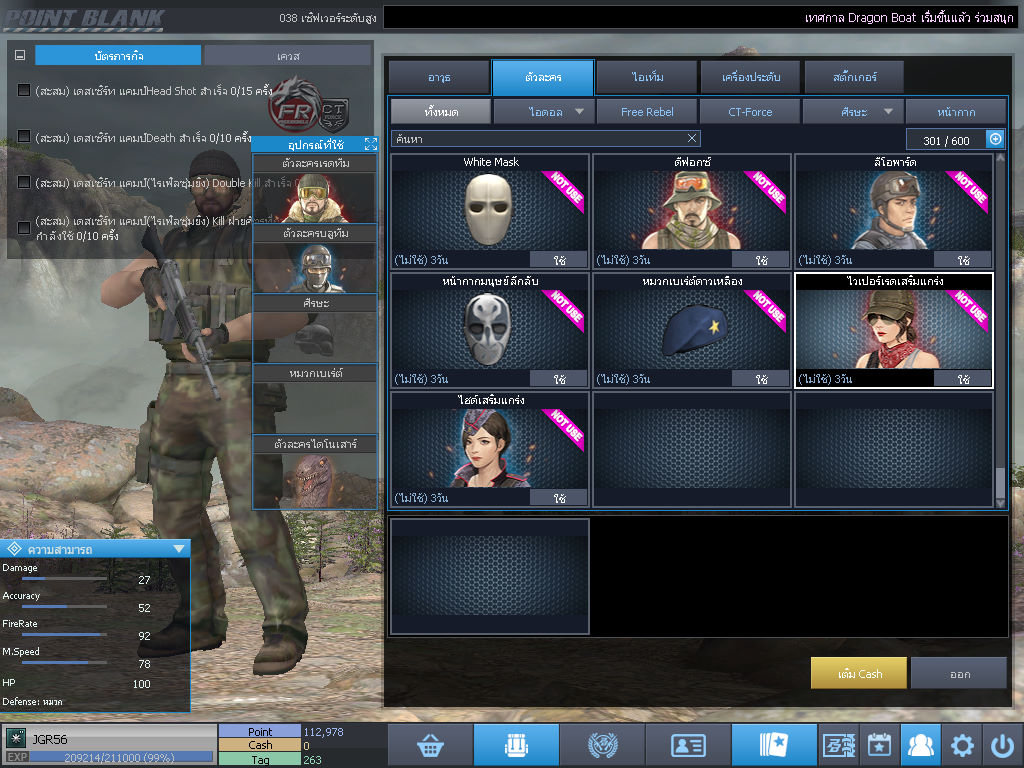Use the Hide reinforced character
Viewport: 1024px width, 768px height.
tap(558, 498)
